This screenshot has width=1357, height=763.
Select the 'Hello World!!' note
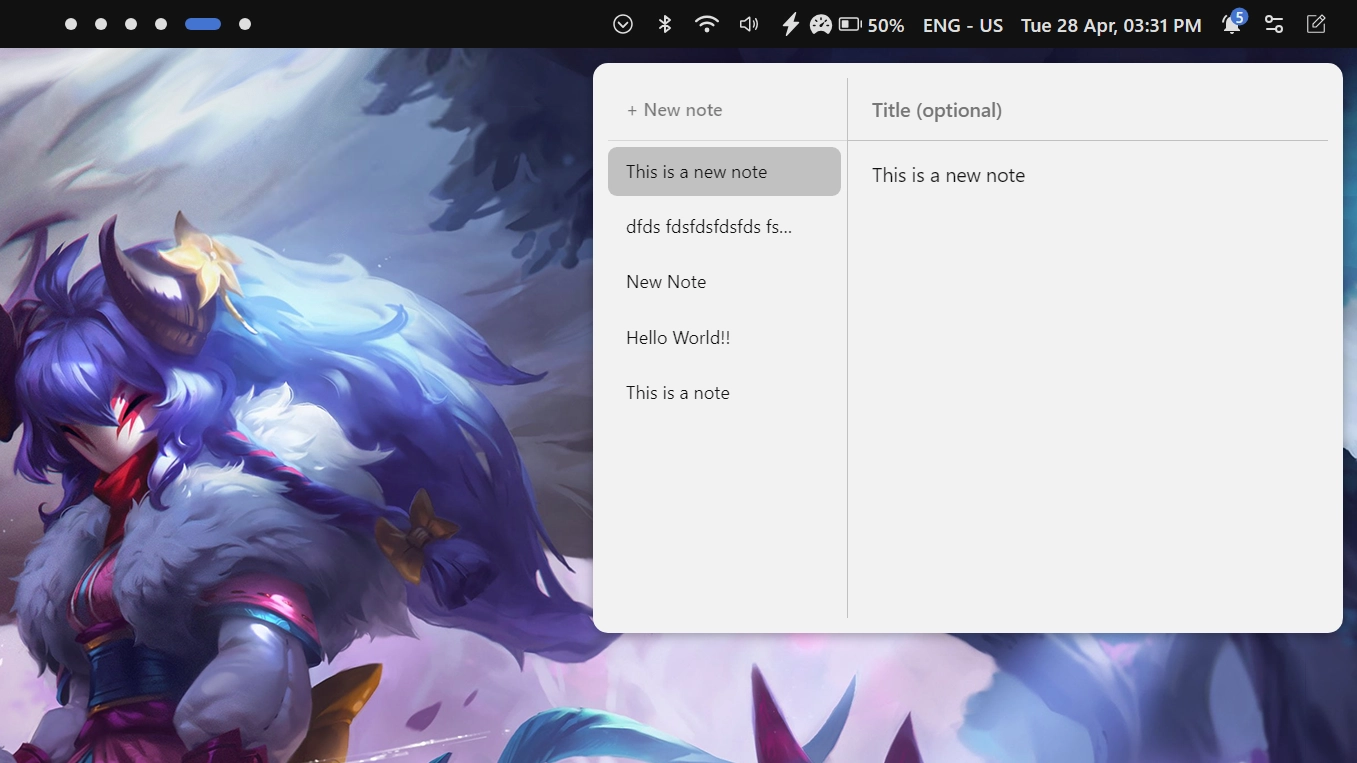coord(678,338)
